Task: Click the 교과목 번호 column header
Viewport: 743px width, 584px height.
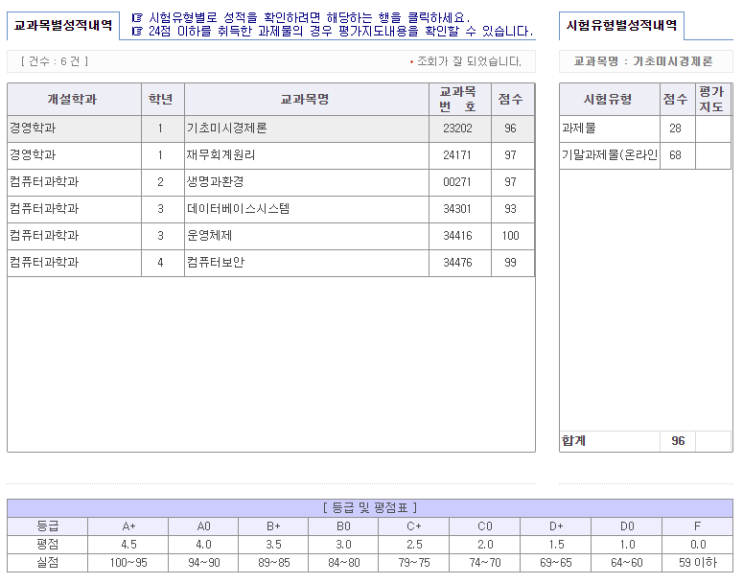Action: (x=460, y=99)
